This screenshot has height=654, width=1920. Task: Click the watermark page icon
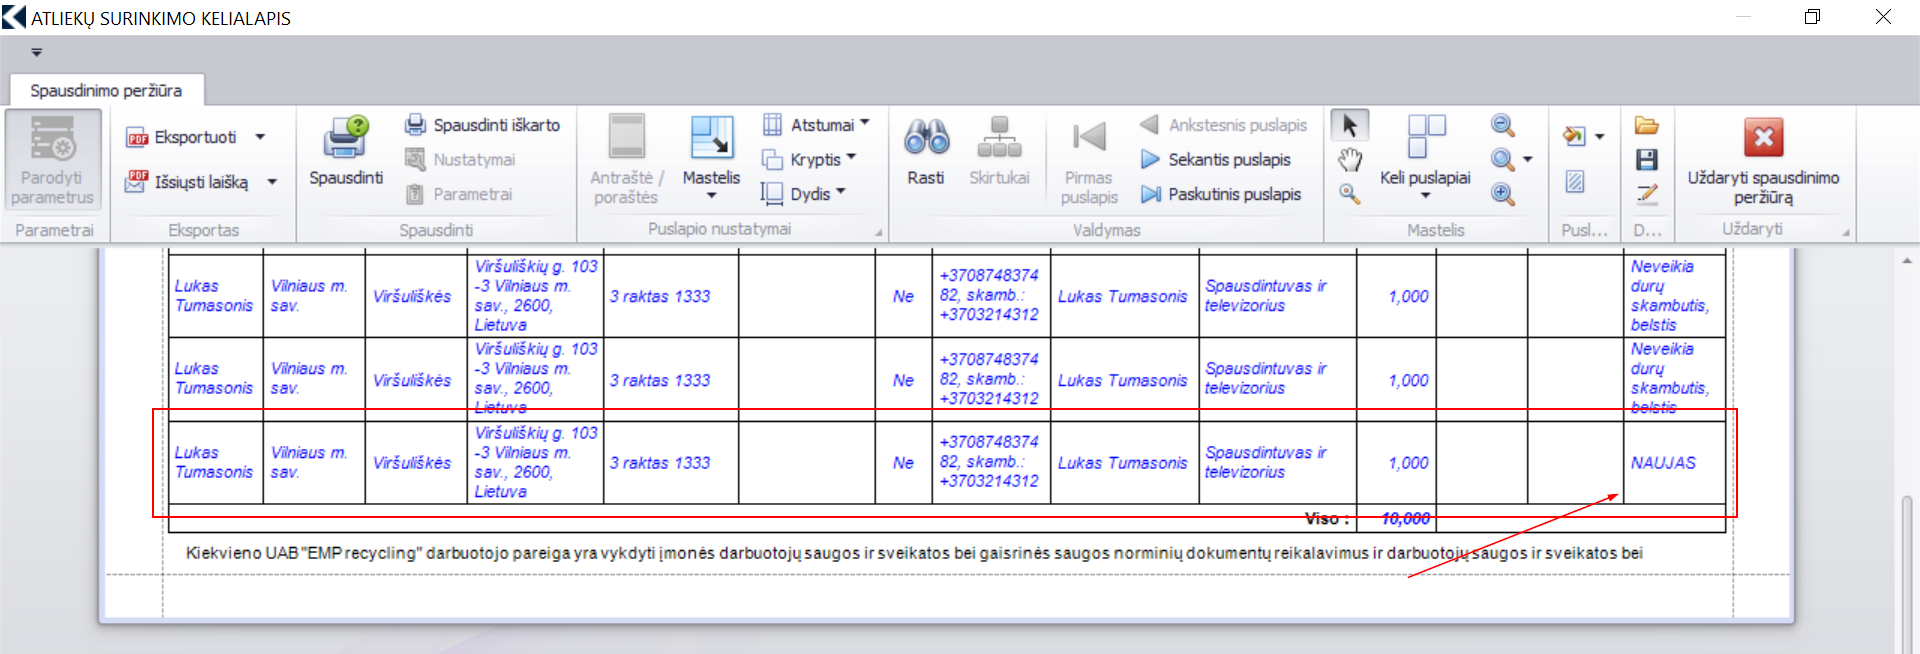tap(1574, 181)
